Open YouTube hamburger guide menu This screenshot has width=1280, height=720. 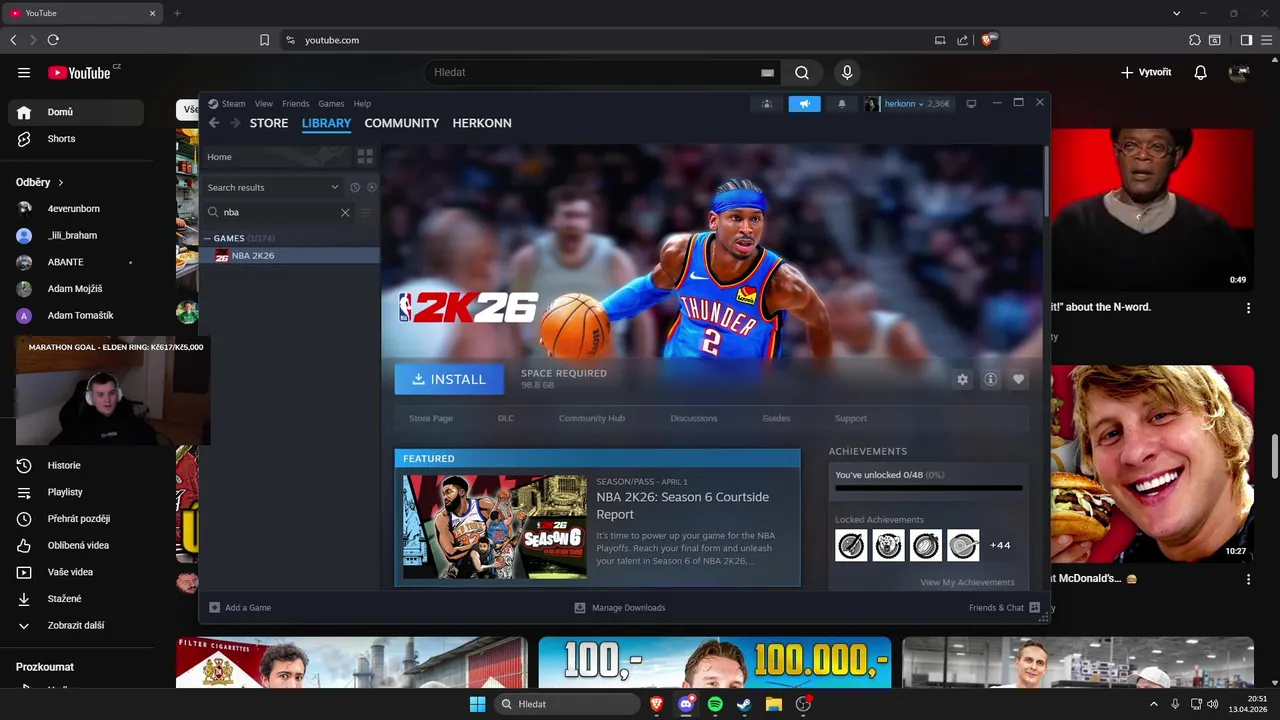tap(24, 72)
